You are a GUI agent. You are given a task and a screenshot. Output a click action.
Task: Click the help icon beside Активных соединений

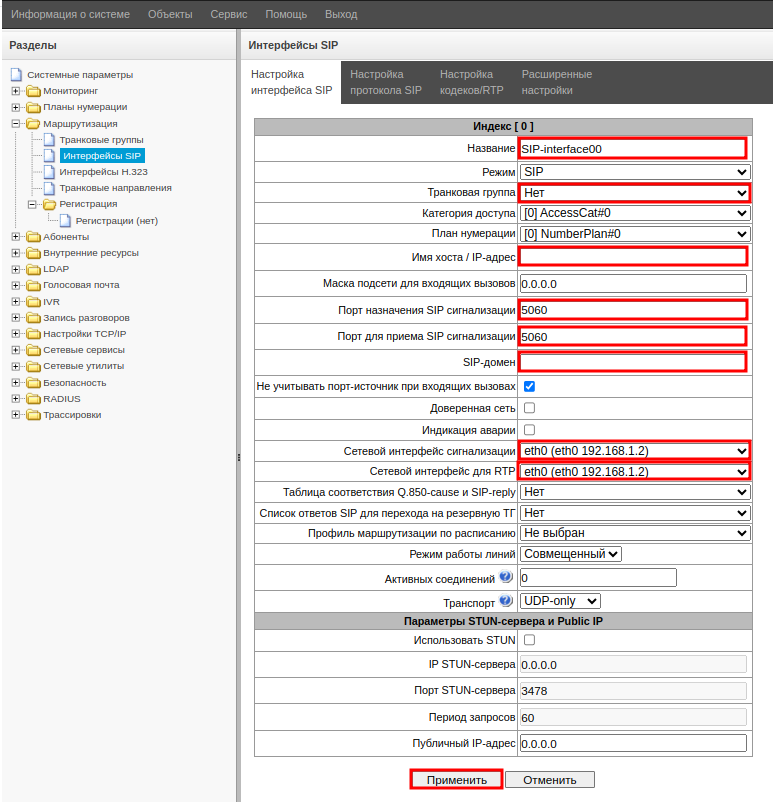point(506,577)
